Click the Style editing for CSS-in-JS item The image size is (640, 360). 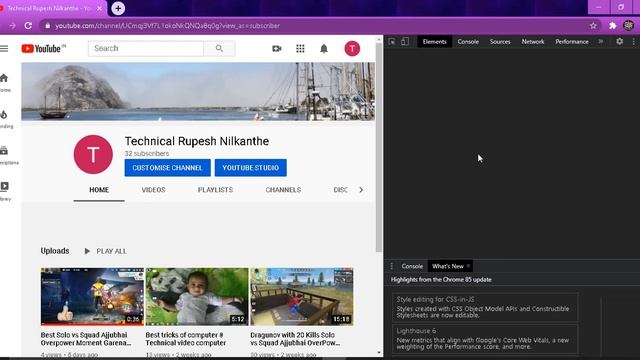[485, 307]
